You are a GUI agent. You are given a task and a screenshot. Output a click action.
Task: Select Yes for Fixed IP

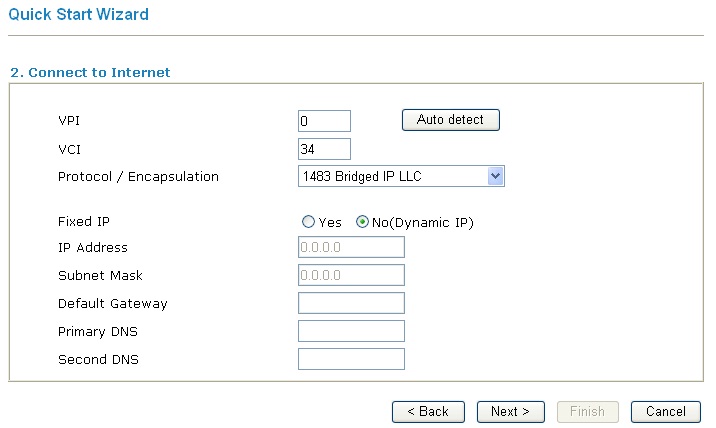click(x=309, y=223)
